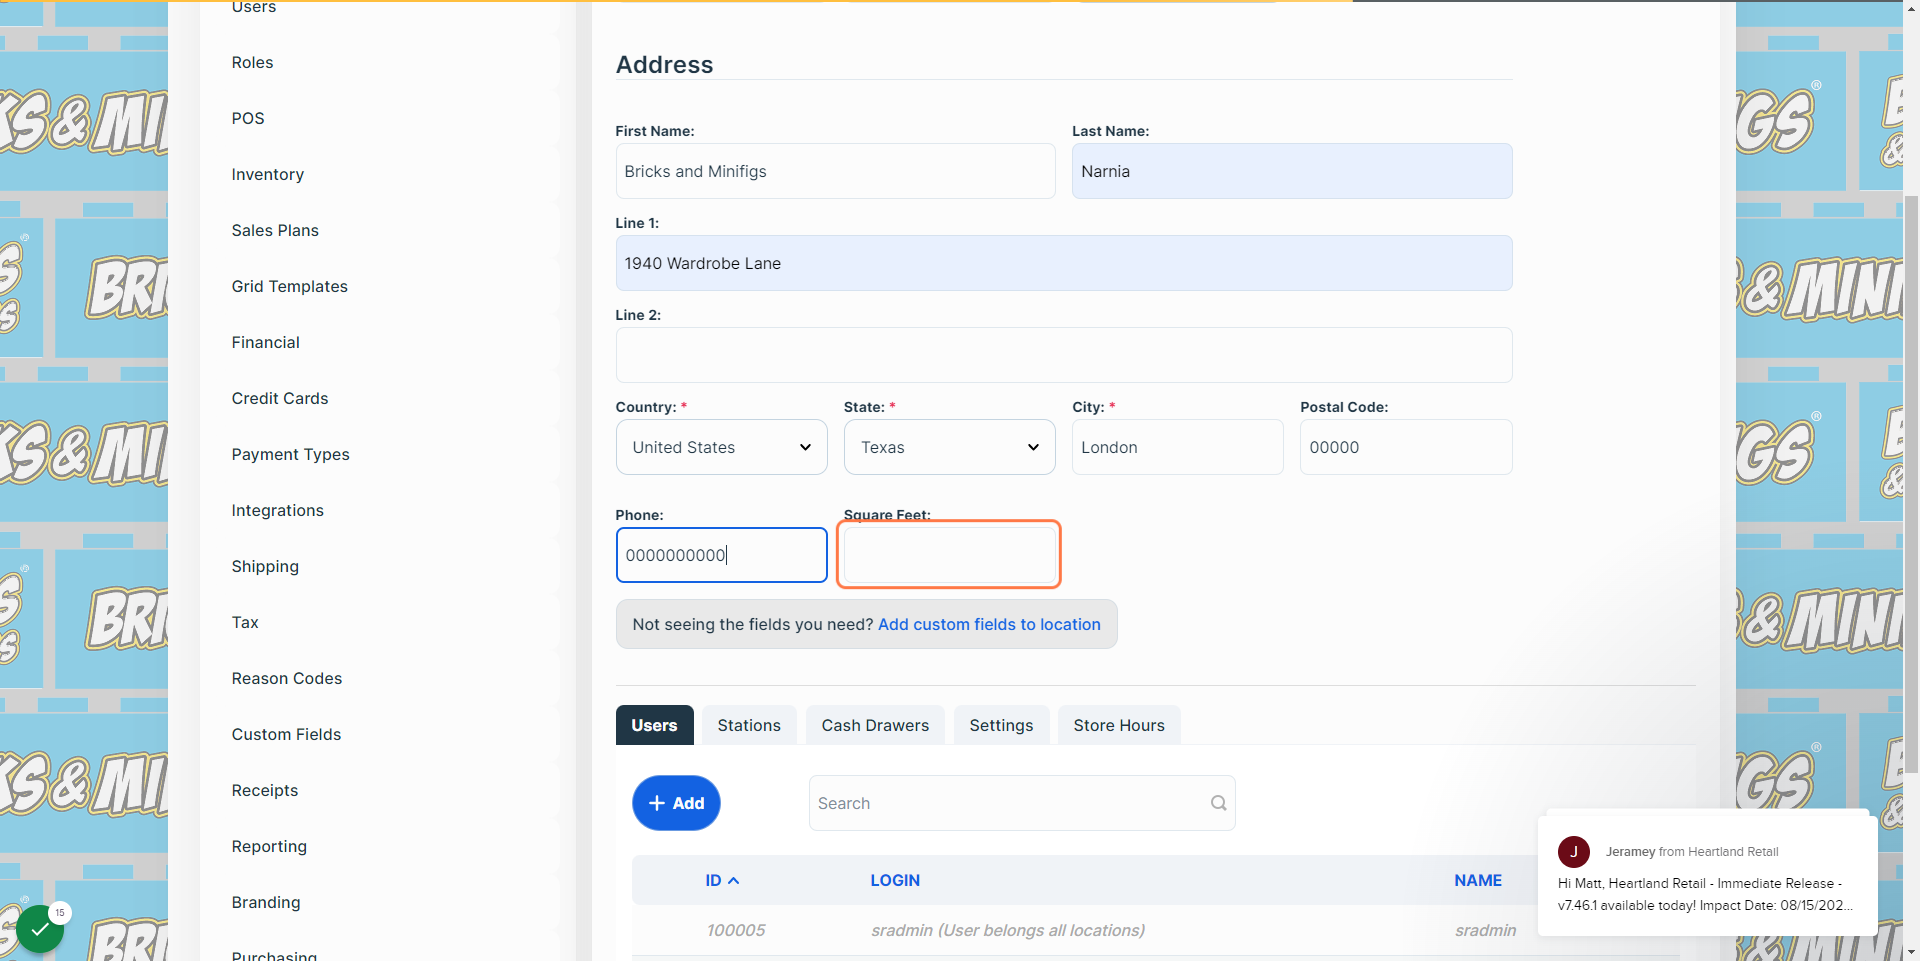Viewport: 1920px width, 961px height.
Task: Switch to the Stations tab
Action: click(x=749, y=725)
